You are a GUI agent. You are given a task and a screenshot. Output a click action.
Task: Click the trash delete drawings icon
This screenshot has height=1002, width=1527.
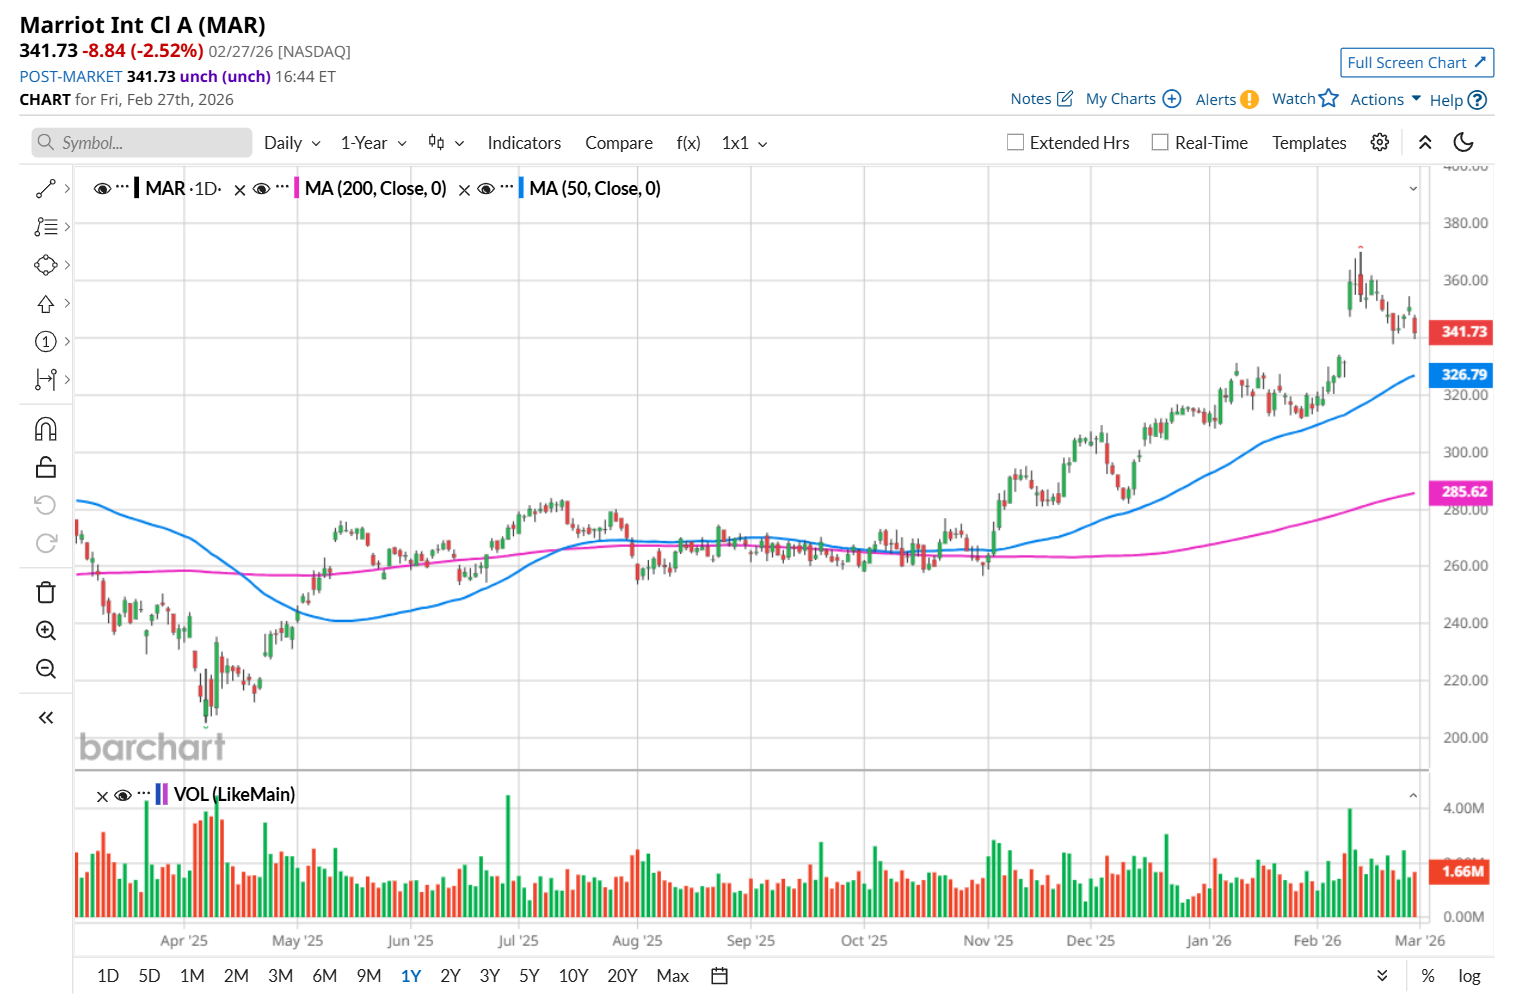click(46, 592)
